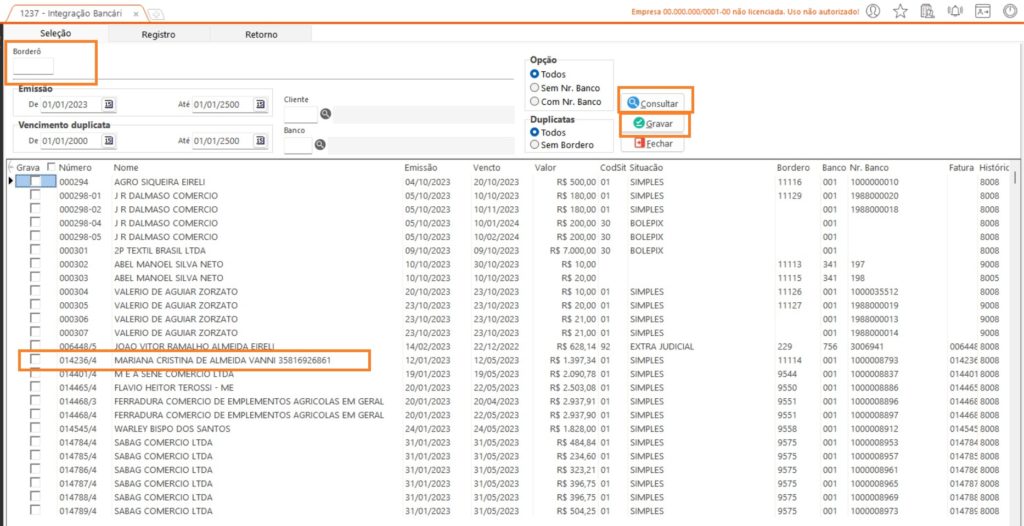Check the Grava box for MARIANA CRISTINA row
This screenshot has height=526, width=1024.
(35, 359)
